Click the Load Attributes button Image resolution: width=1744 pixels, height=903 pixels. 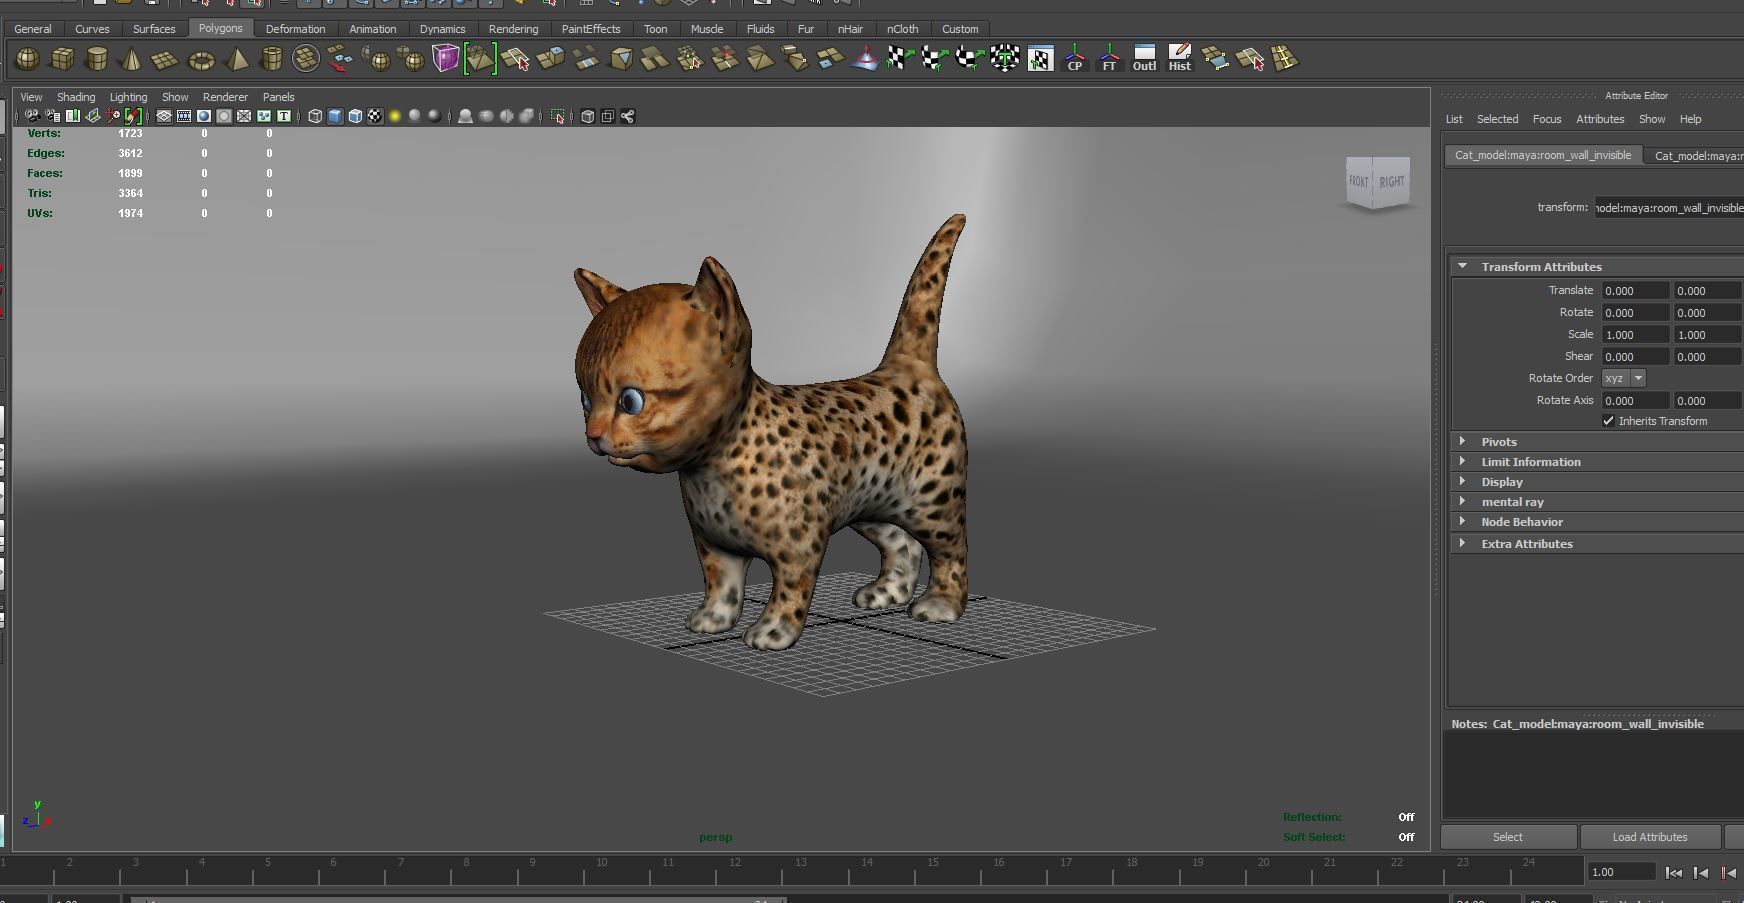point(1649,837)
